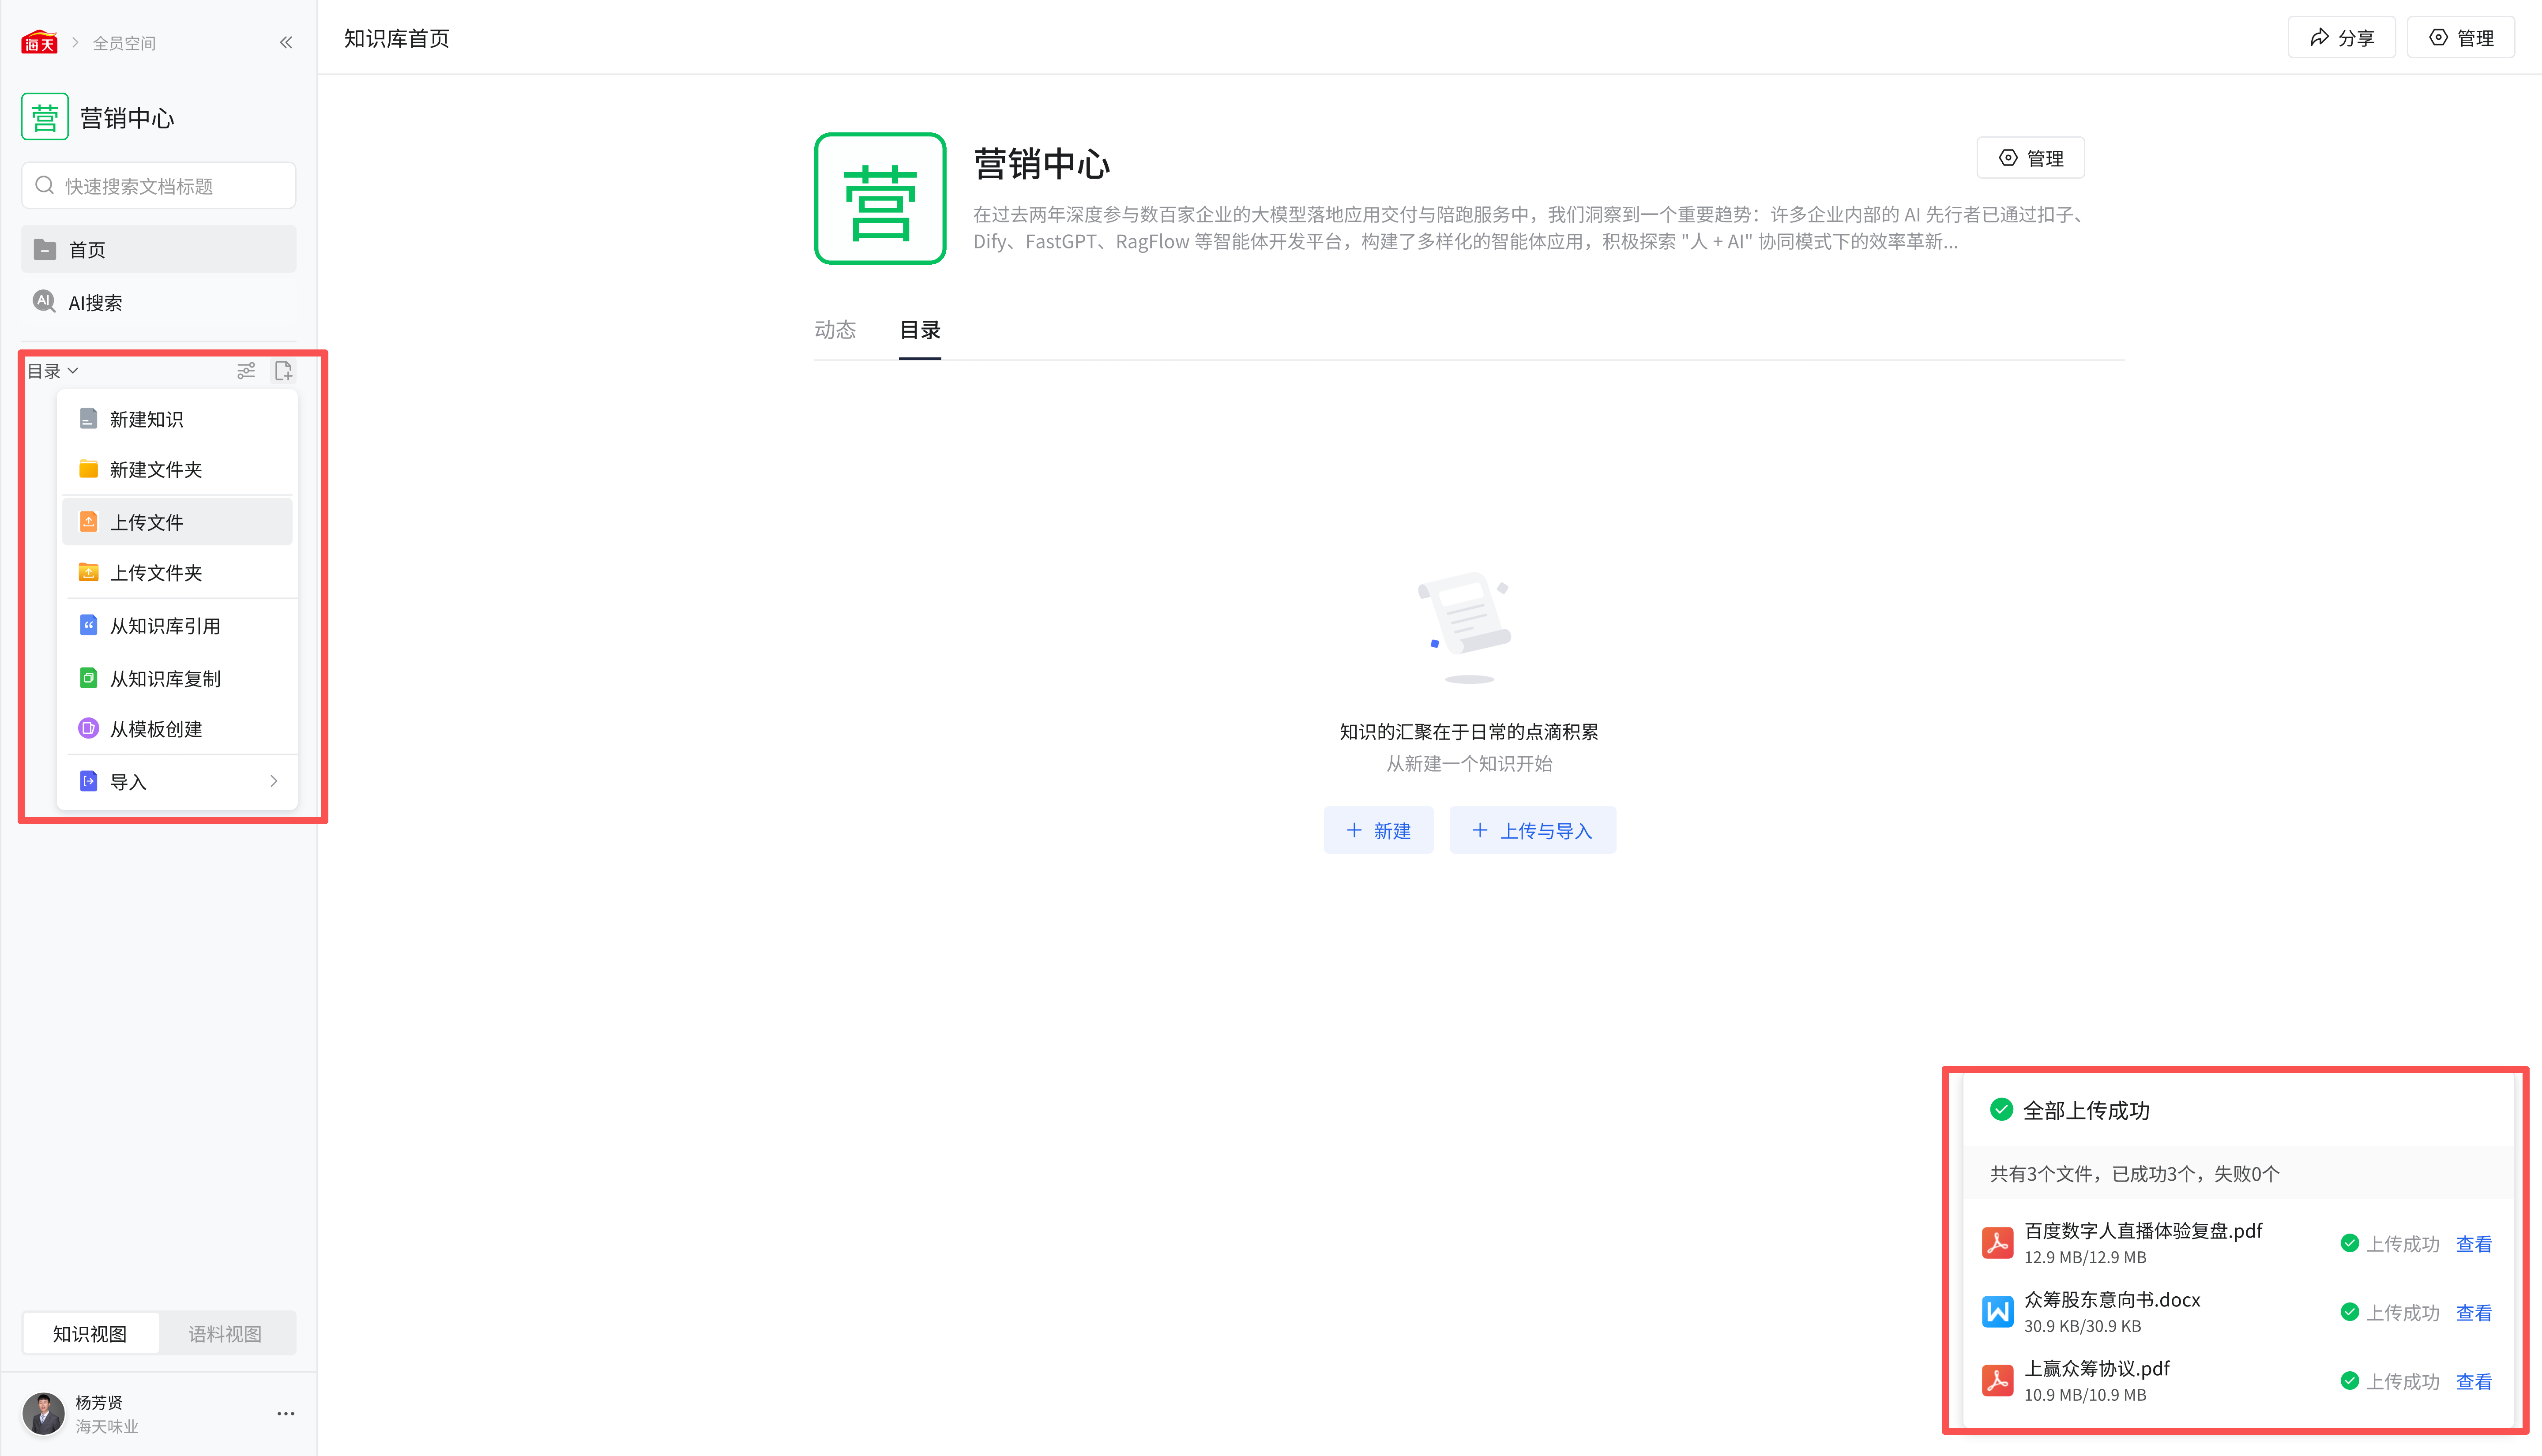Switch to 语料视图 view

tap(225, 1333)
